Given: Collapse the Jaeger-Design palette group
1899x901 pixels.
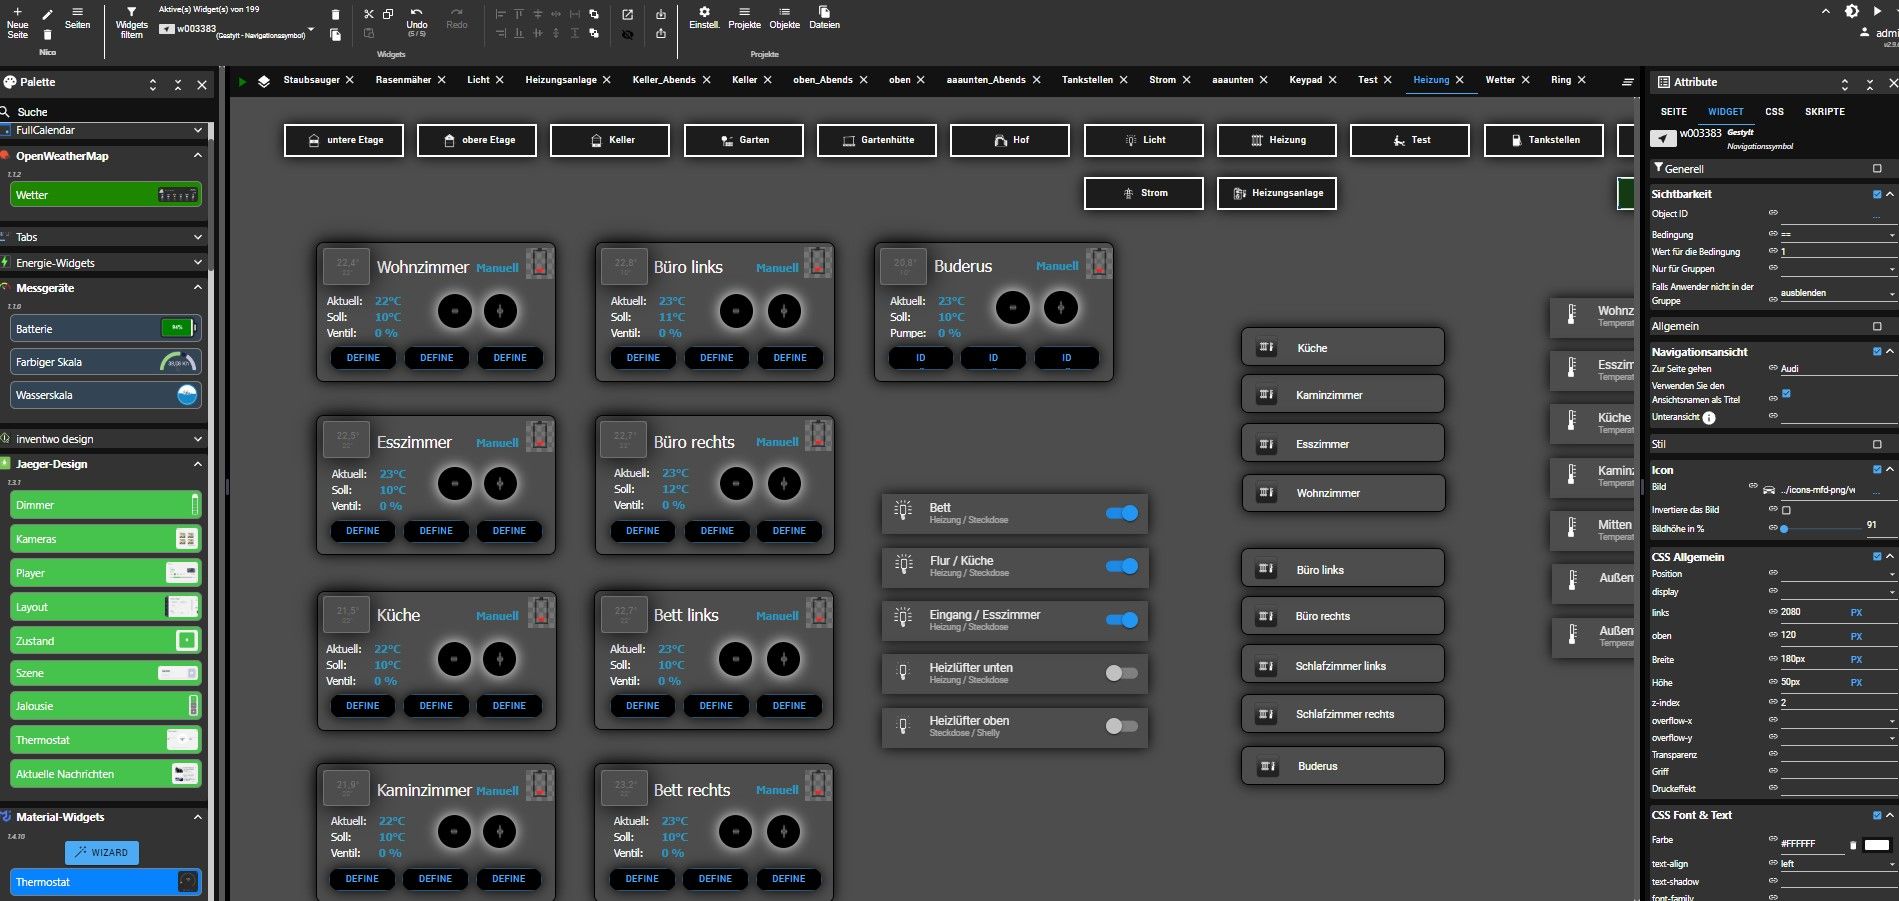Looking at the screenshot, I should click(197, 464).
